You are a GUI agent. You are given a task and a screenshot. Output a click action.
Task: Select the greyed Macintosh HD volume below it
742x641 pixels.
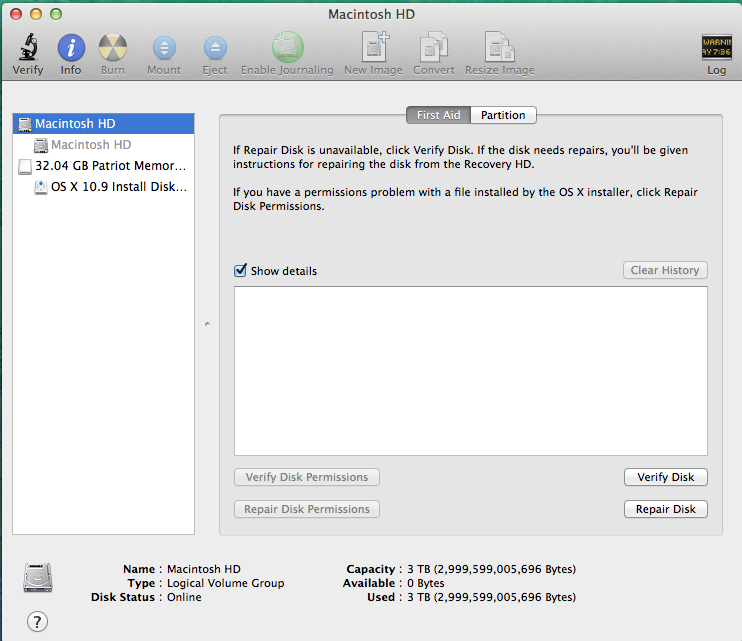tap(104, 145)
